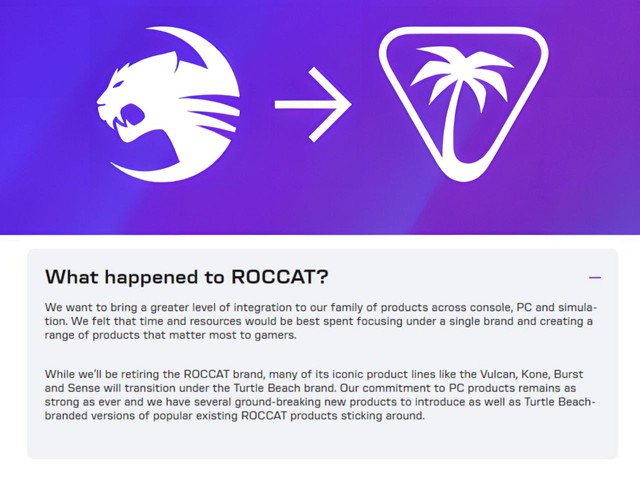640x480 pixels.
Task: Collapse the FAQ using the purple minus icon
Action: point(595,278)
